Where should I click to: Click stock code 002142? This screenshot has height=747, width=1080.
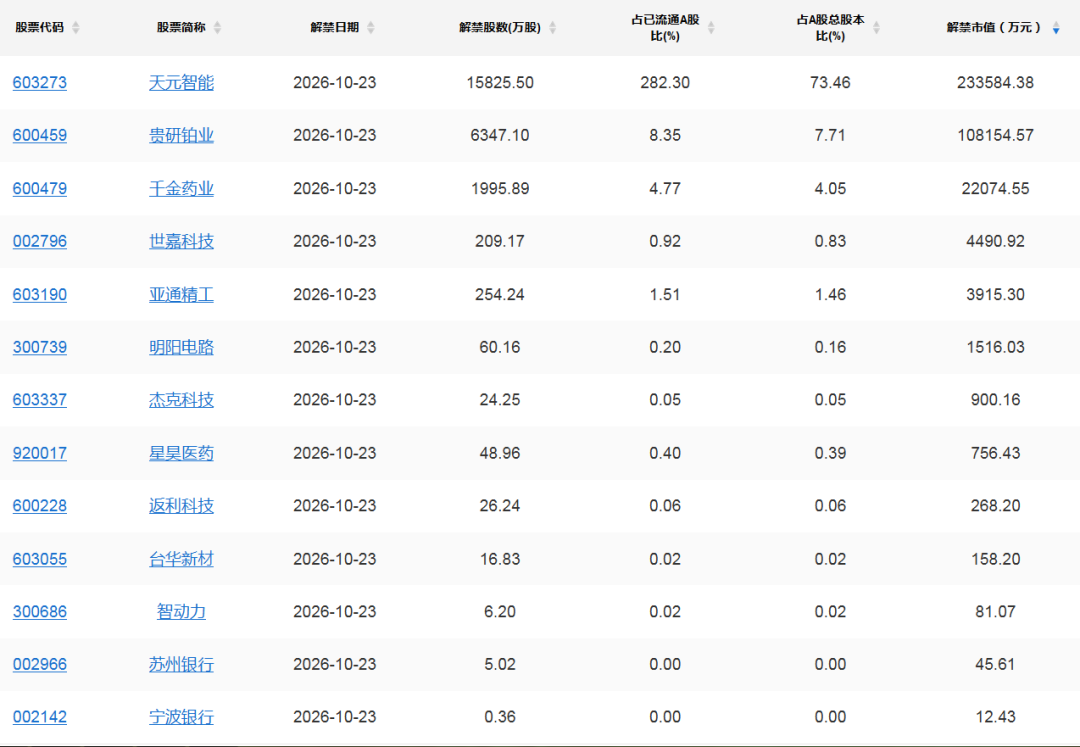tap(40, 717)
